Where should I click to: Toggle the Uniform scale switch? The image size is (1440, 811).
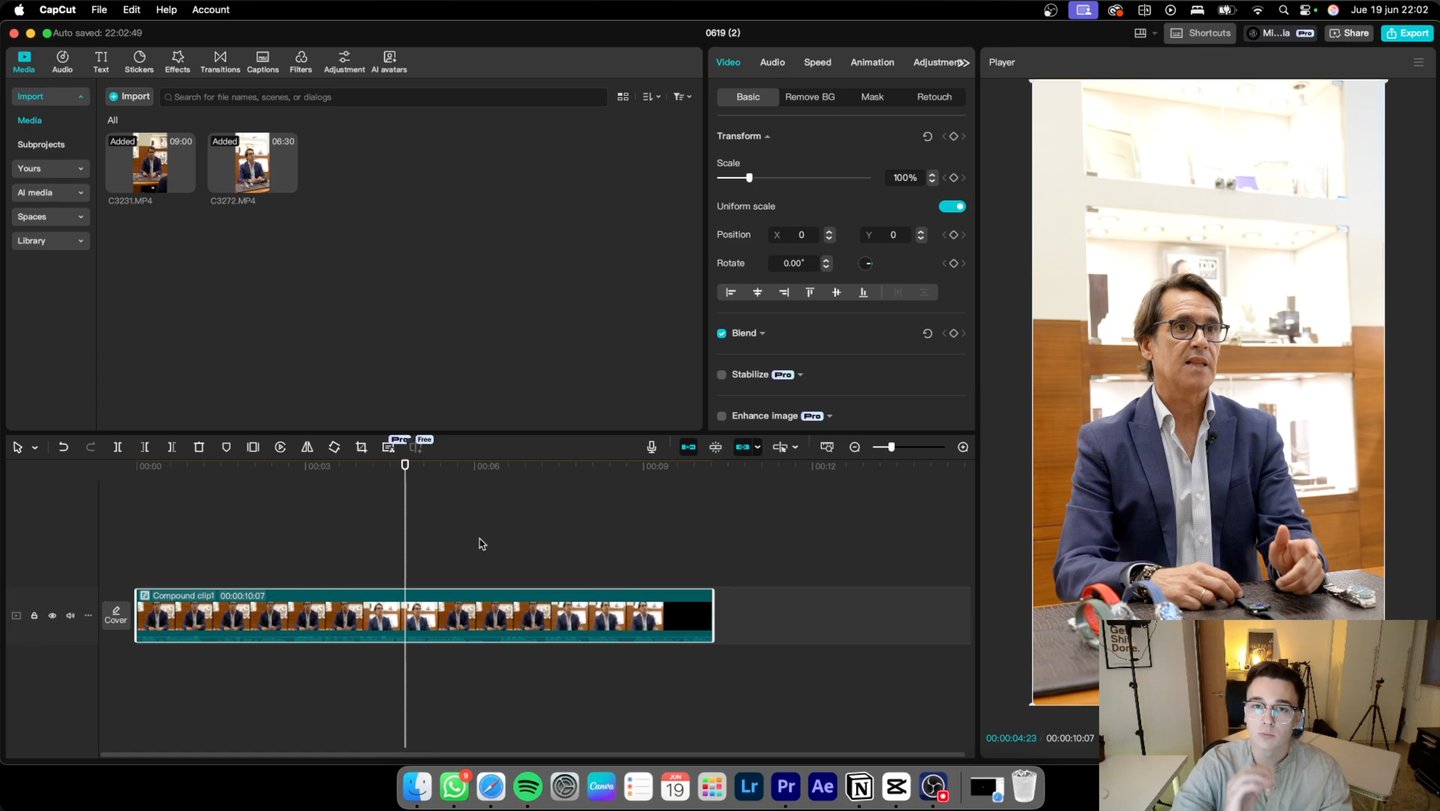952,206
